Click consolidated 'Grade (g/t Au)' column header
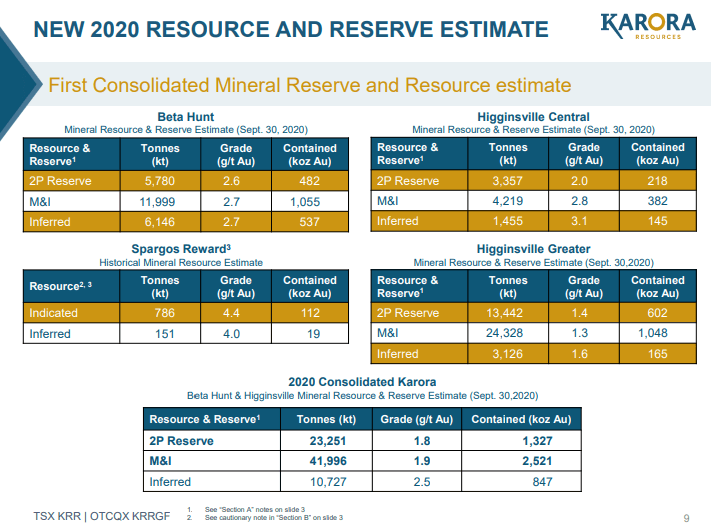This screenshot has width=711, height=523. coord(417,419)
